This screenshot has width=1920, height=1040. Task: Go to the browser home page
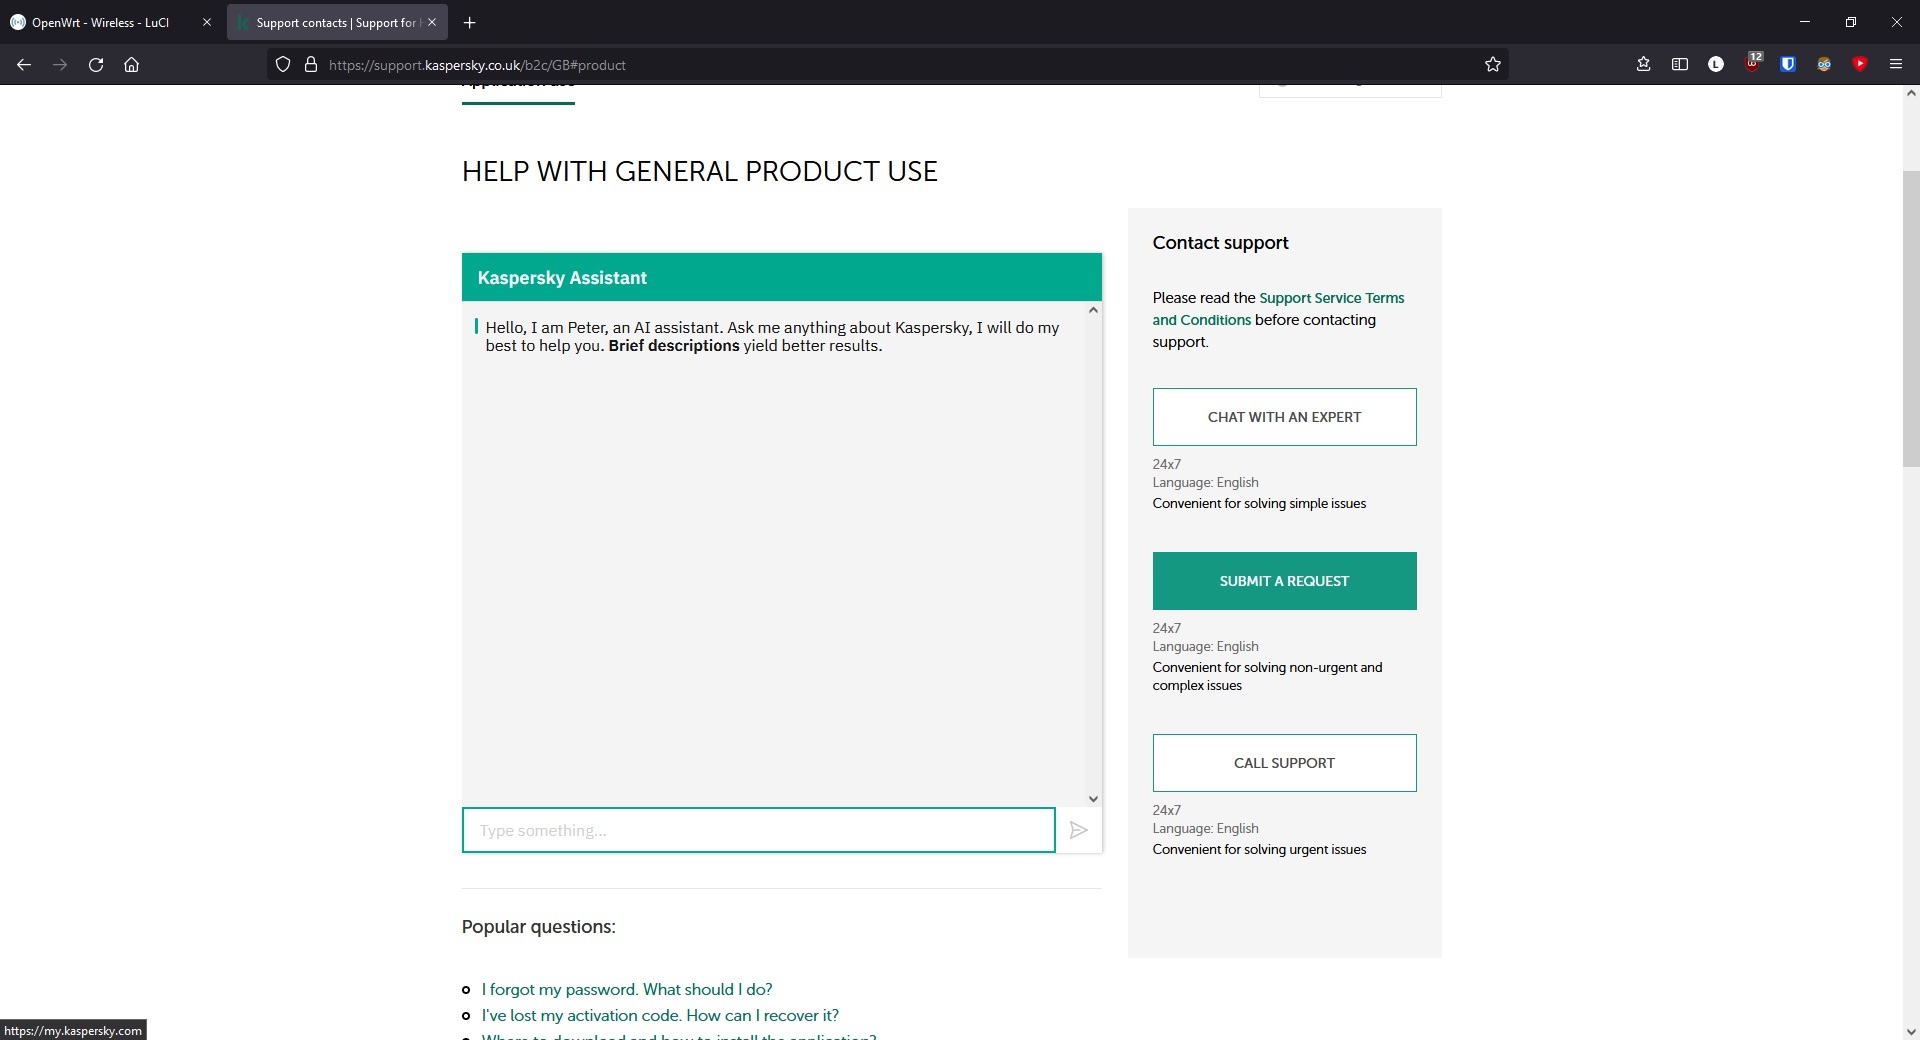(x=131, y=65)
